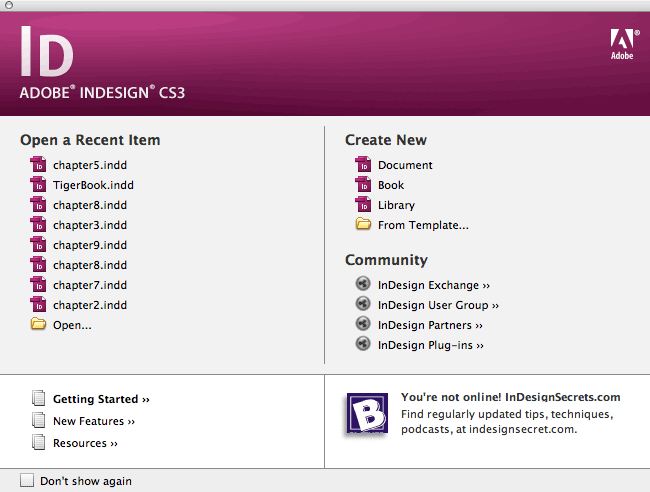This screenshot has width=650, height=492.
Task: Open the New Features link
Action: pyautogui.click(x=94, y=421)
